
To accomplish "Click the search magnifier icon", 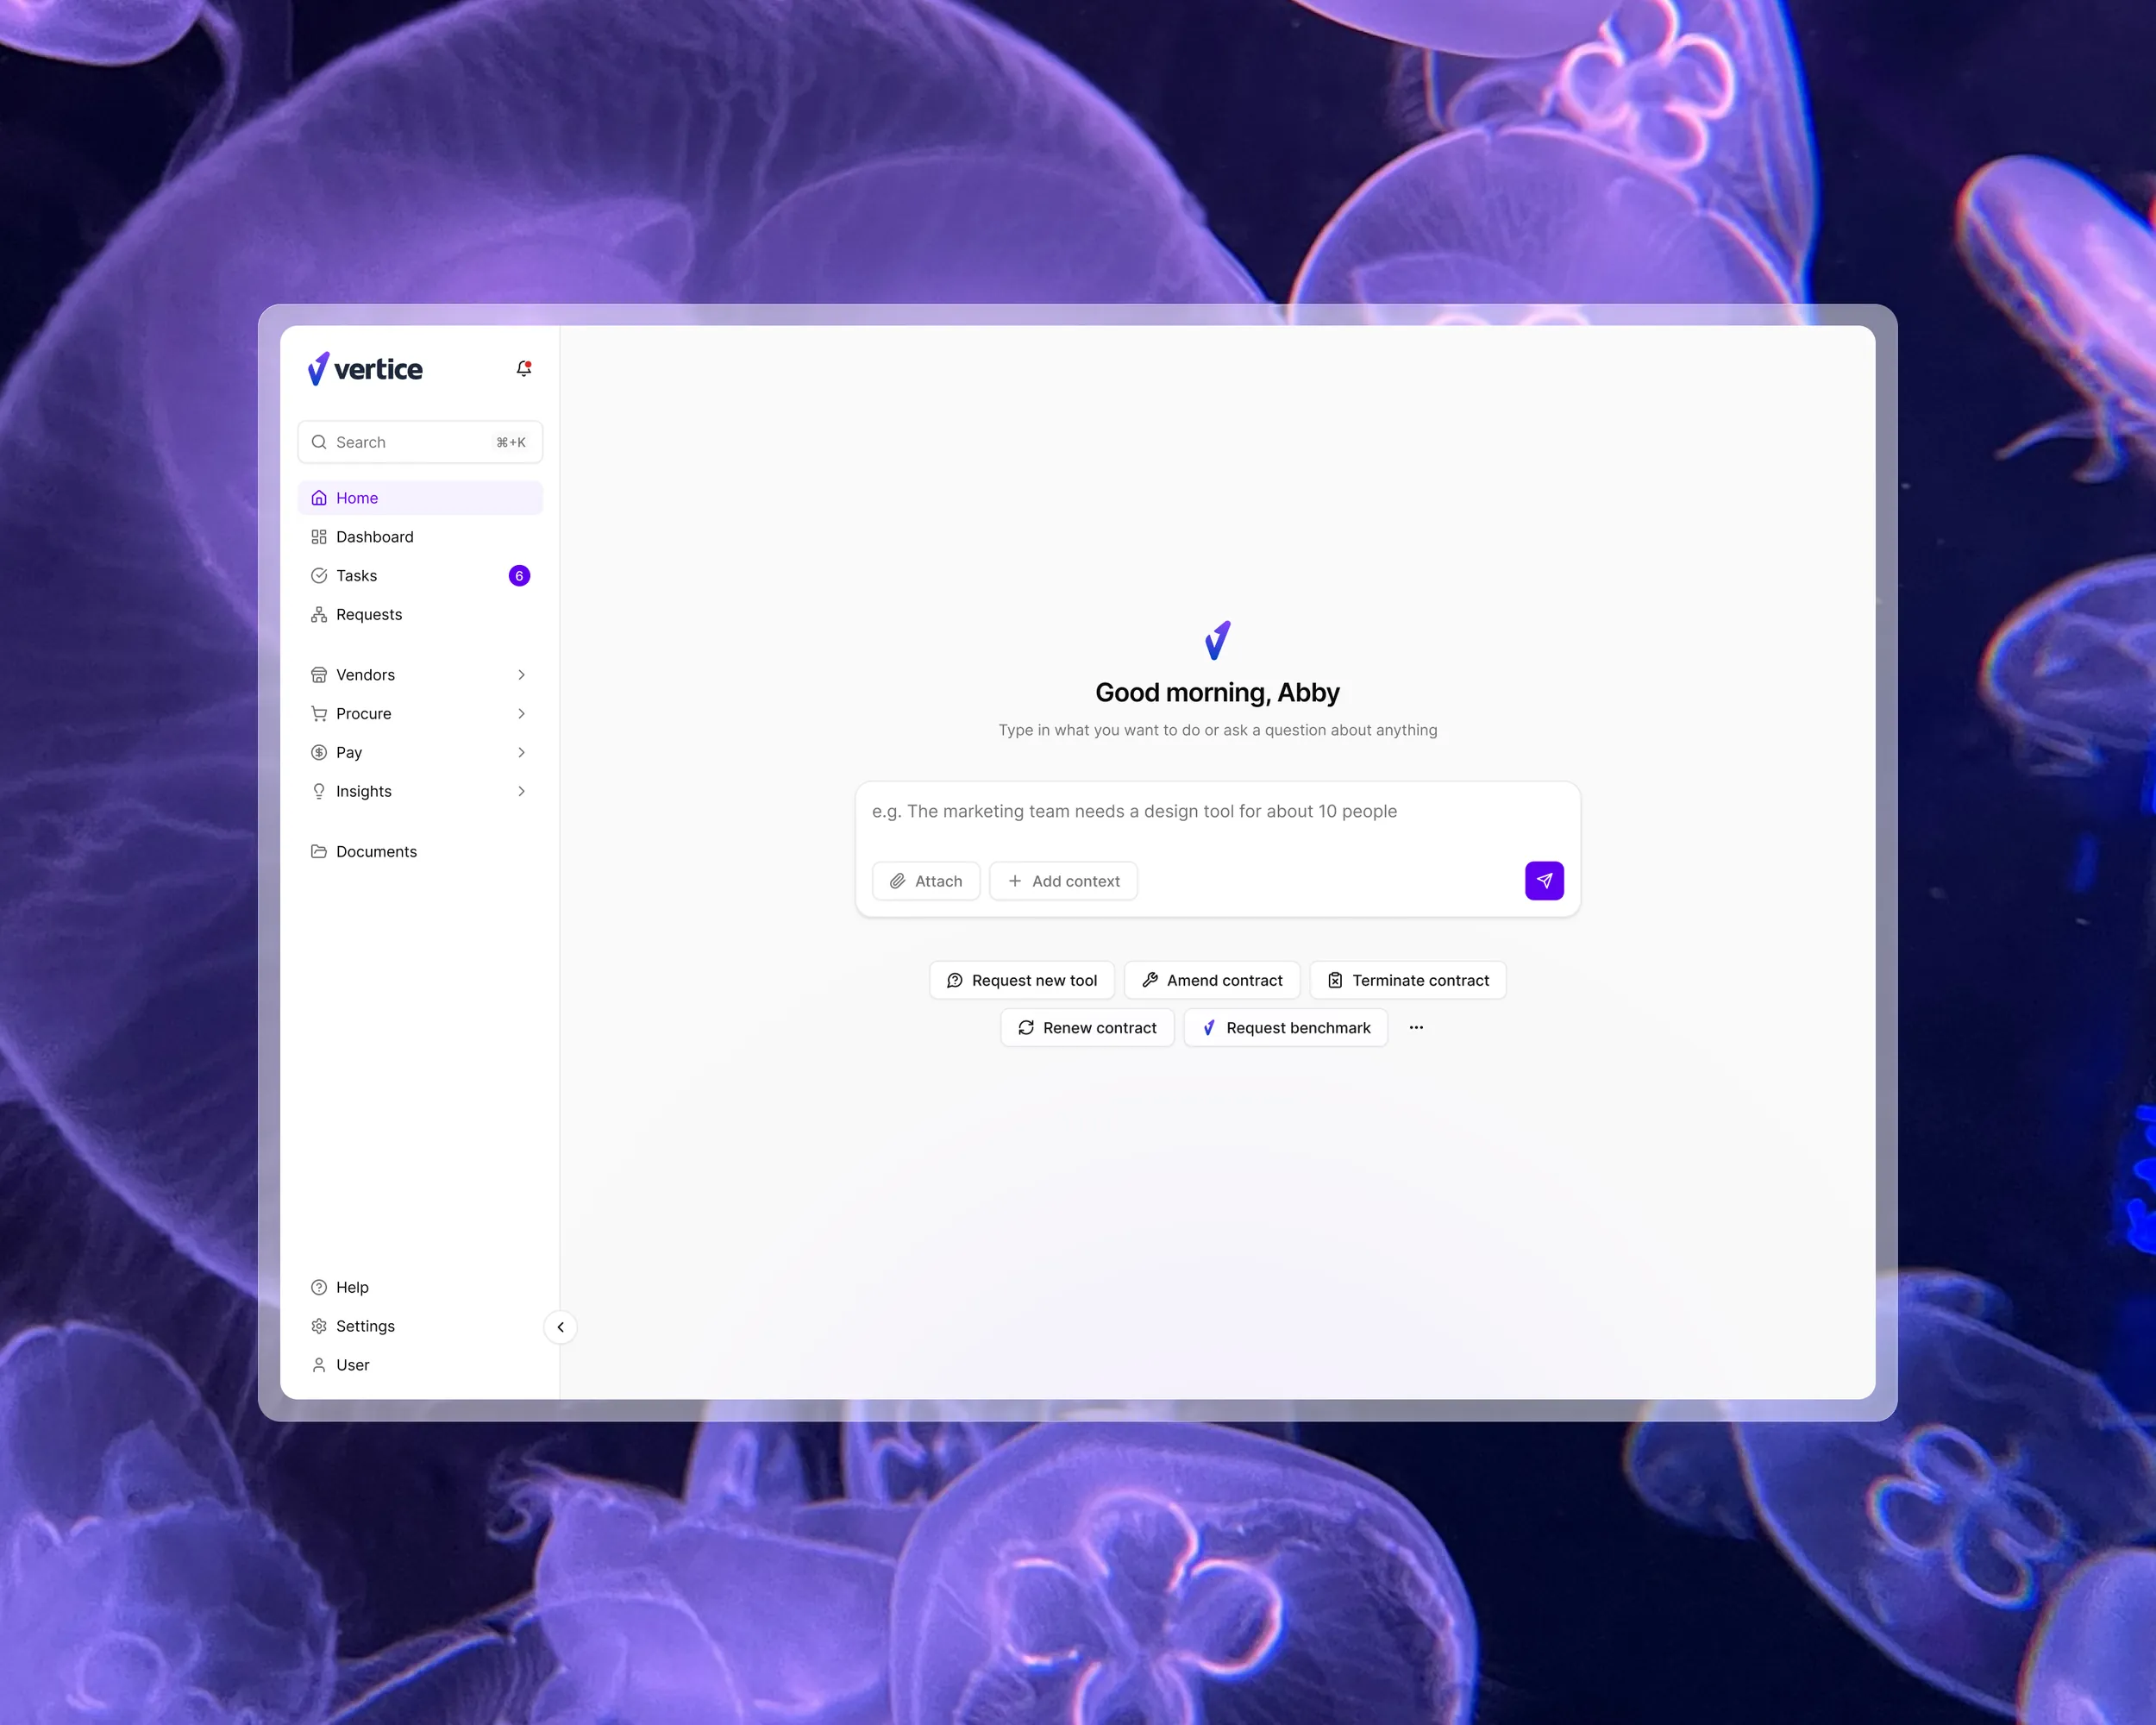I will (x=319, y=442).
